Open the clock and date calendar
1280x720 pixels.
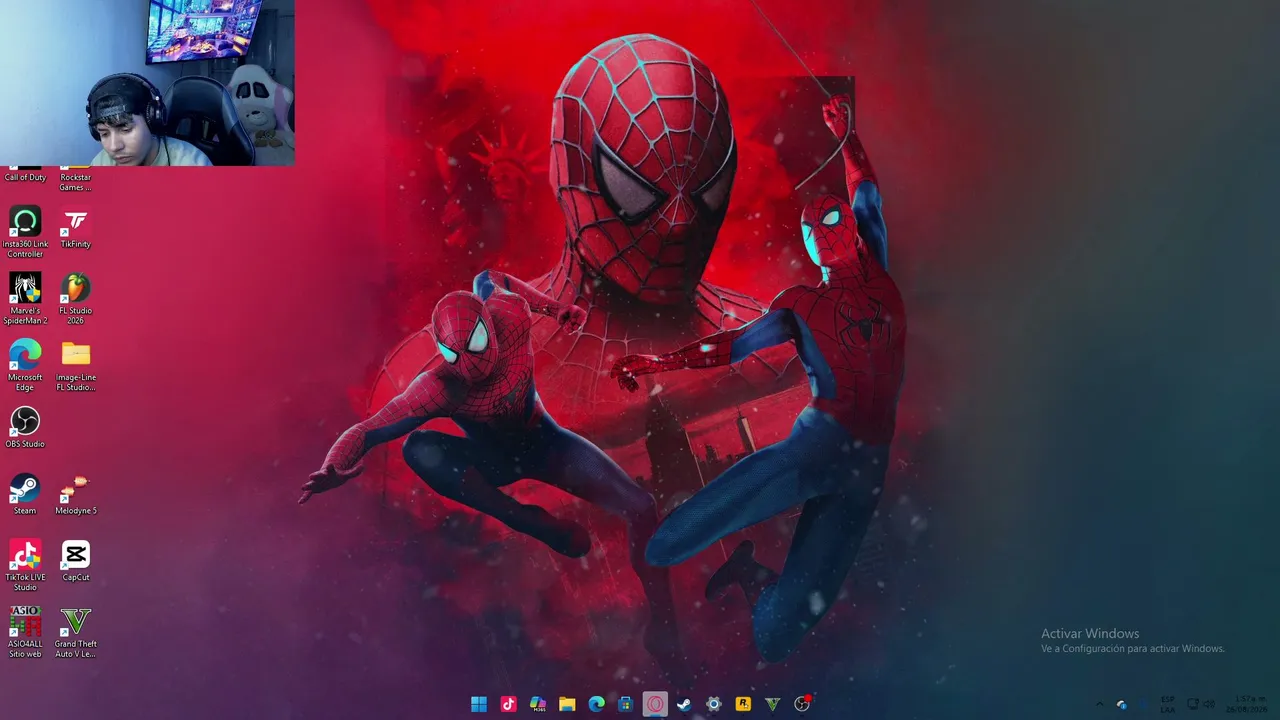(x=1245, y=704)
